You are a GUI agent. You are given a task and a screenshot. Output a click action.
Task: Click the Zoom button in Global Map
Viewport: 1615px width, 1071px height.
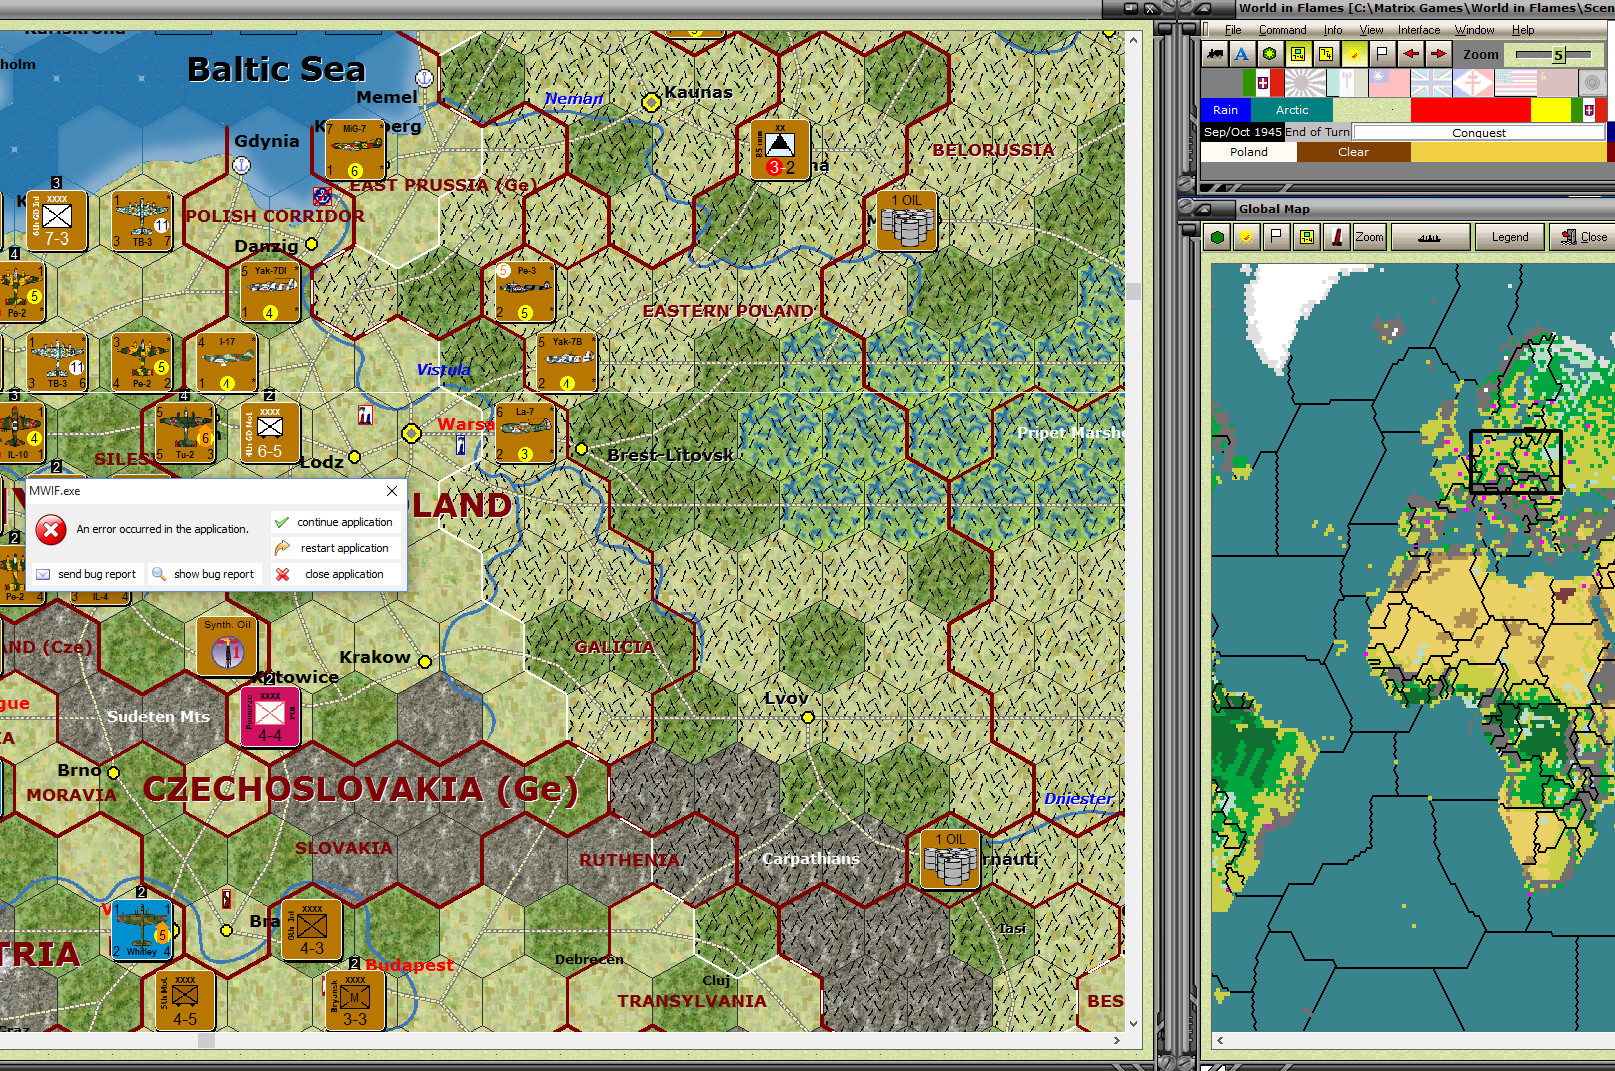pyautogui.click(x=1369, y=237)
